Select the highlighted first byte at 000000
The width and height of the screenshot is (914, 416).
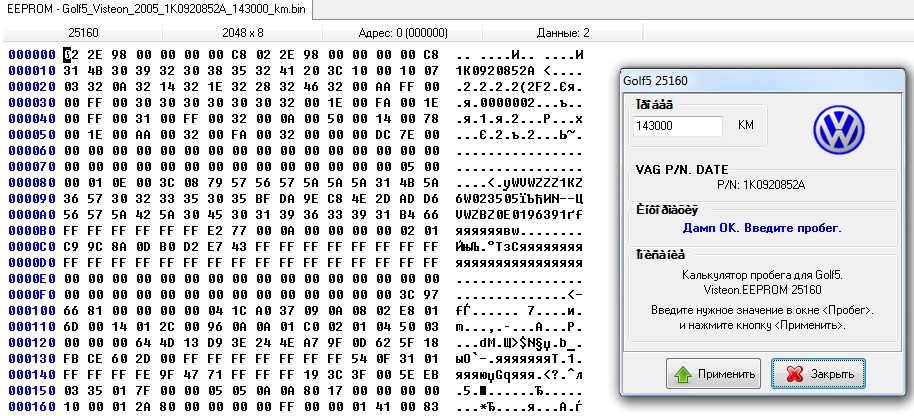coord(71,55)
